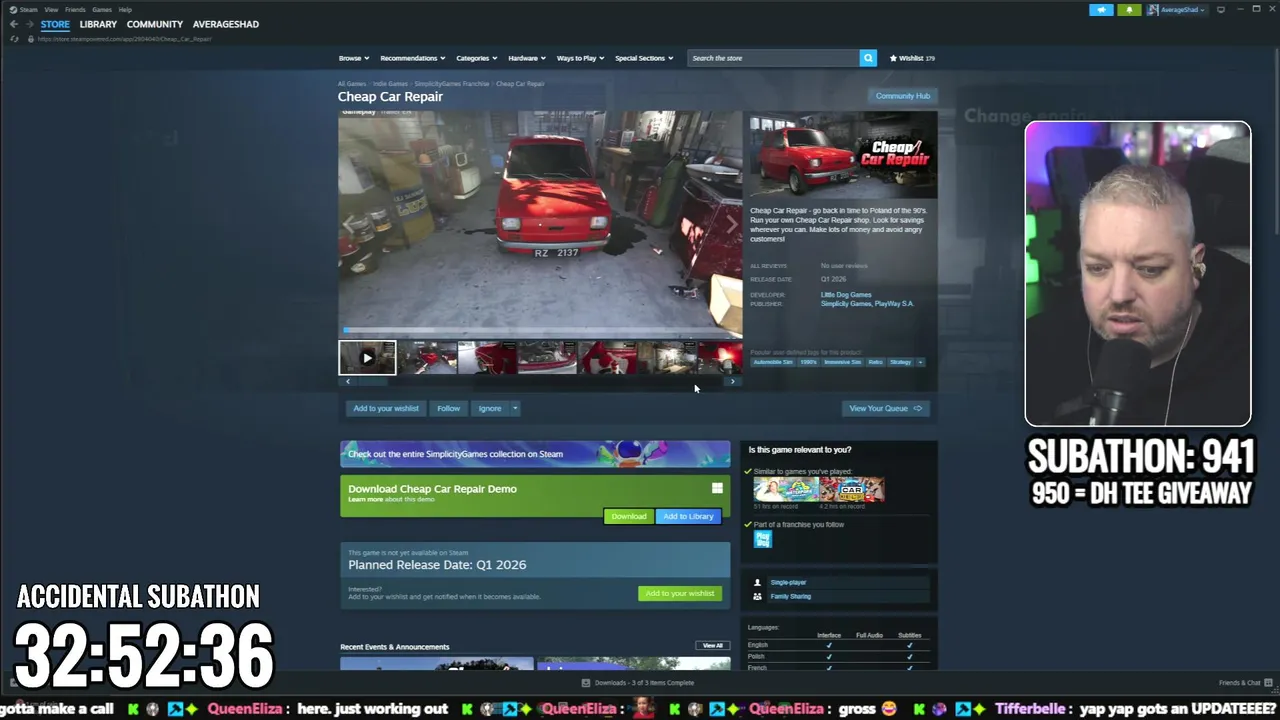Viewport: 1280px width, 720px height.
Task: Open the Friends menu
Action: (75, 9)
